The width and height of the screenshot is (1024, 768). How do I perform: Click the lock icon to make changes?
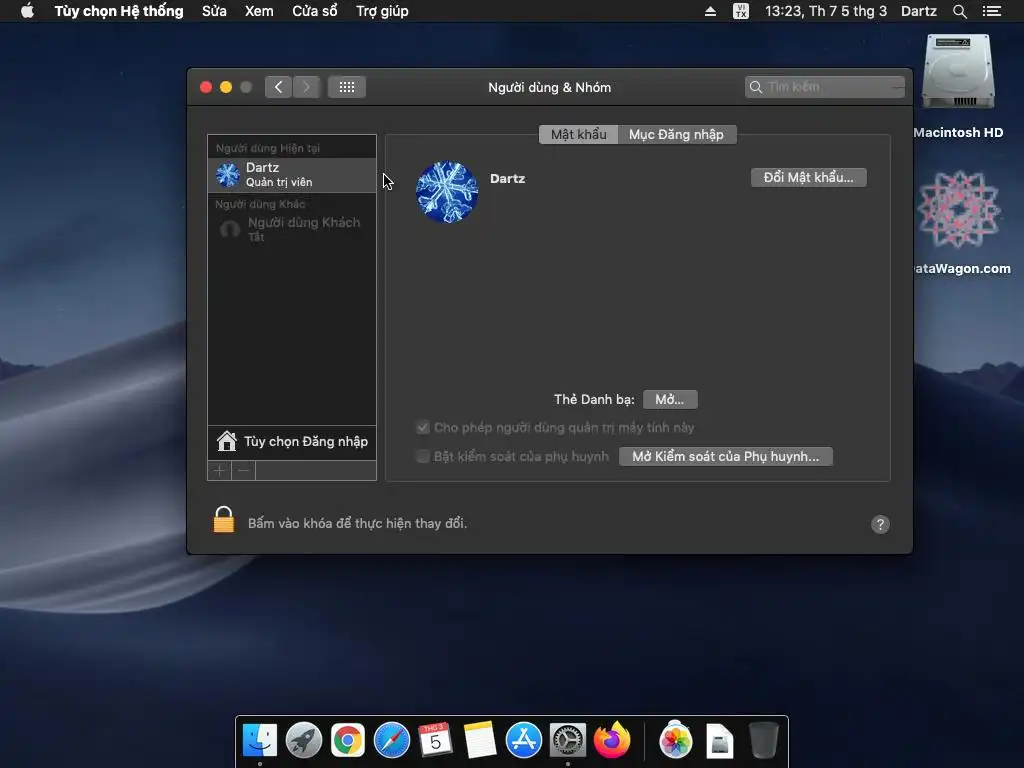click(x=224, y=520)
